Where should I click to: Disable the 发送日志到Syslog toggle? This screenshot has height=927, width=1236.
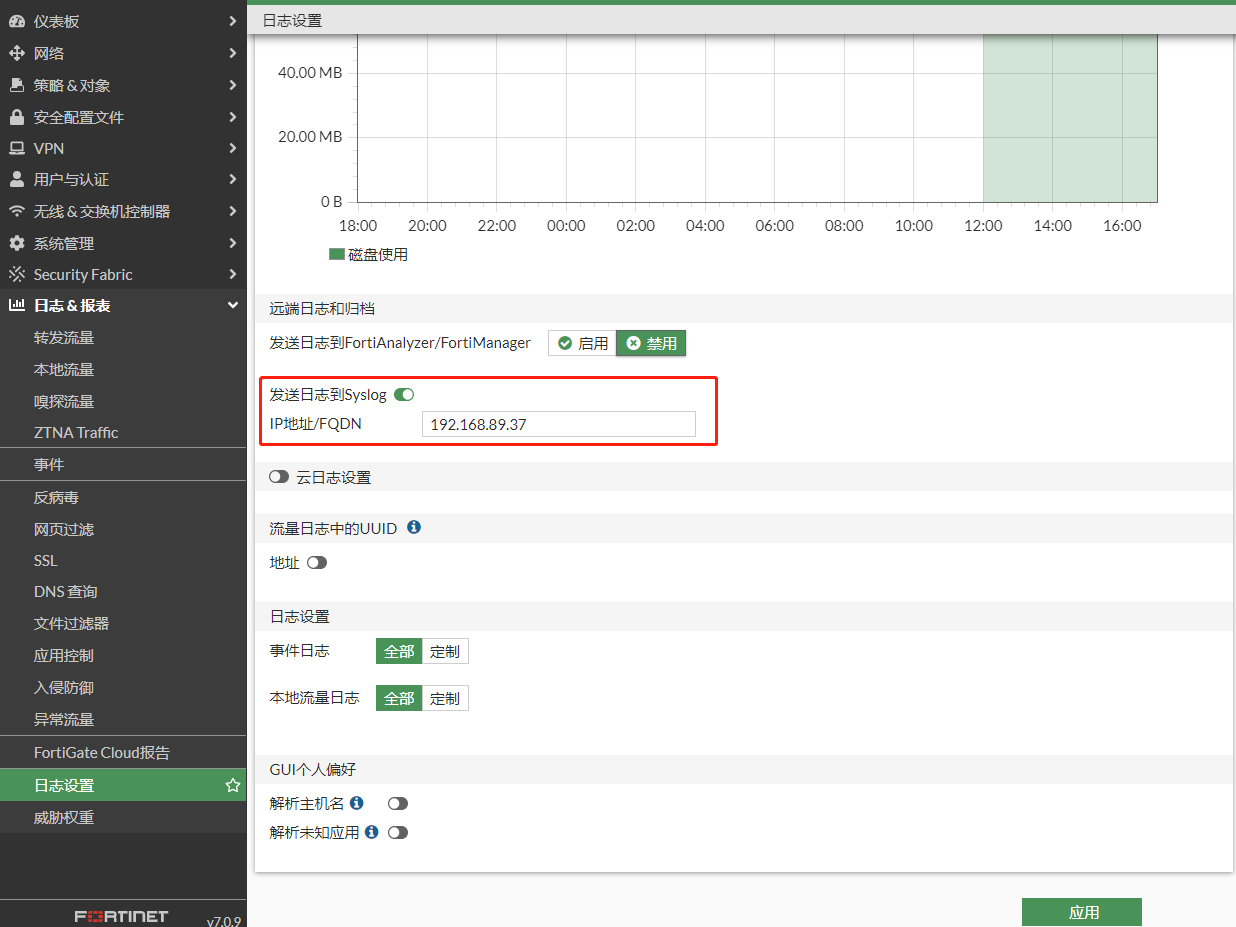(404, 395)
